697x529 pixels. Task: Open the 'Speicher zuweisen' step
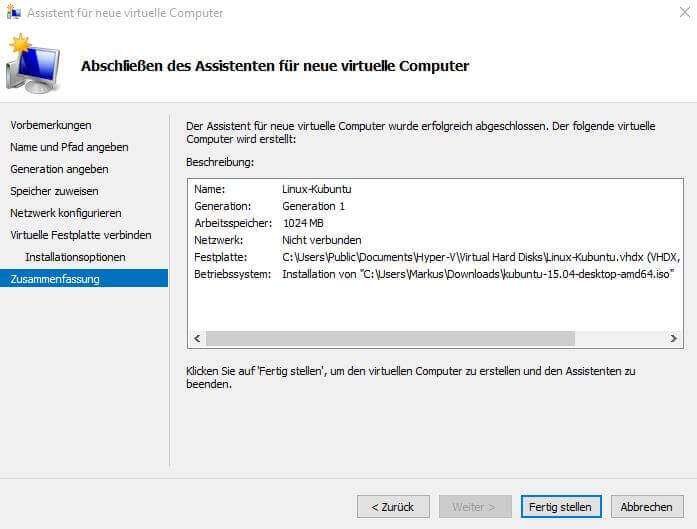point(54,191)
